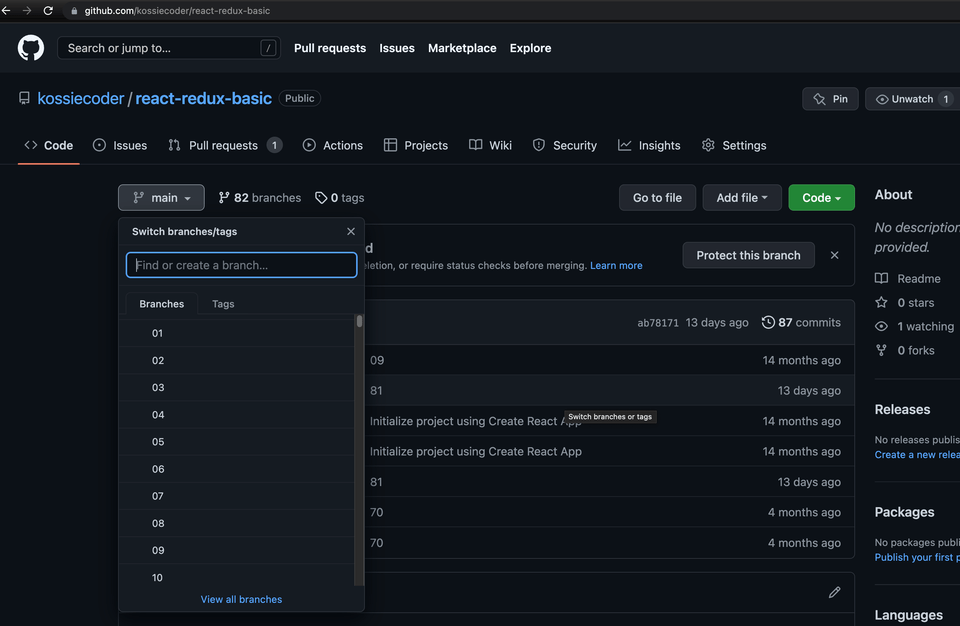Click the 82 branches link

(x=260, y=198)
